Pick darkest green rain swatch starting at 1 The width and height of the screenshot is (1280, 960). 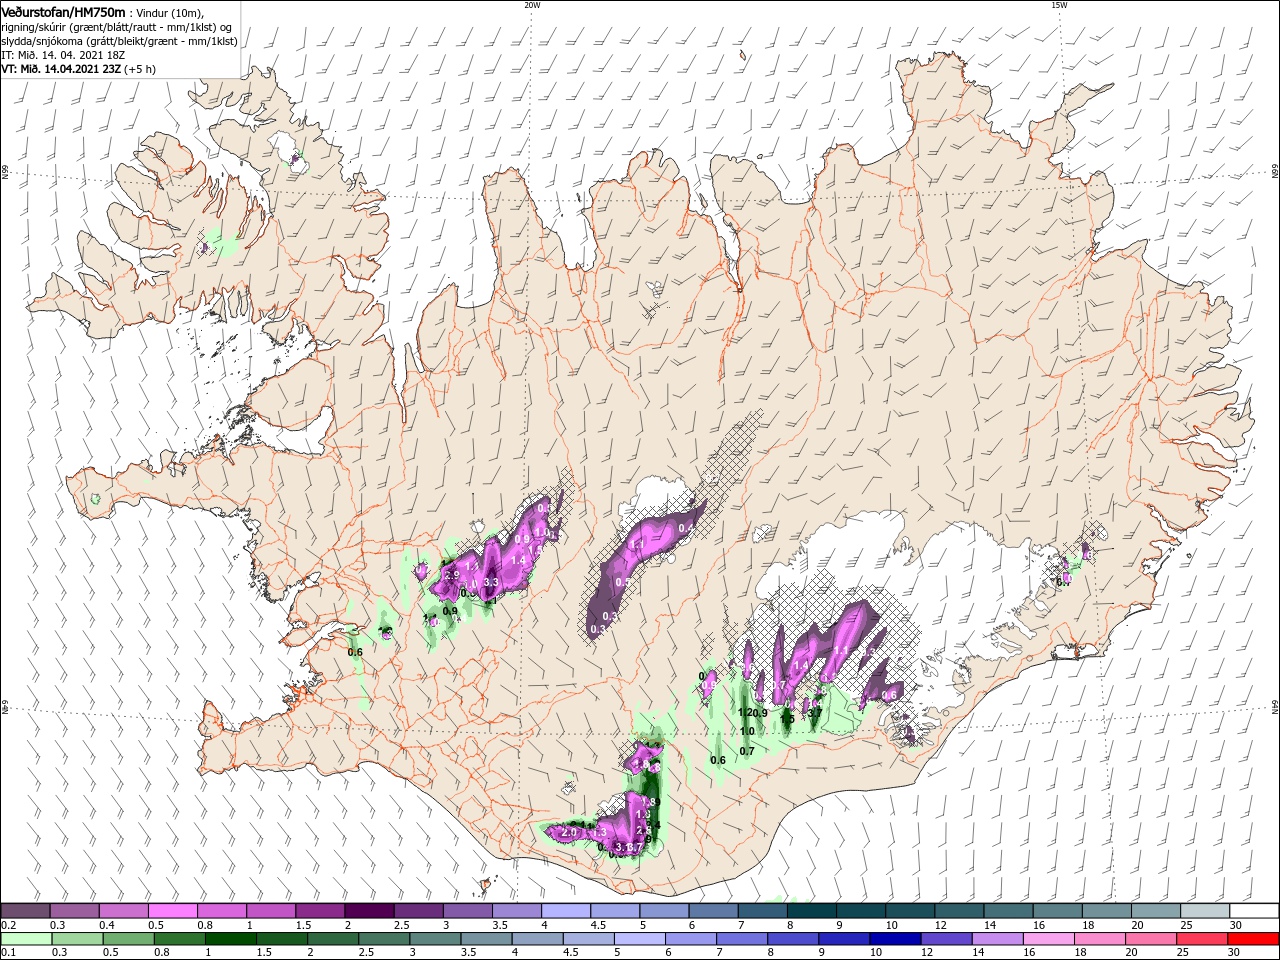(230, 939)
